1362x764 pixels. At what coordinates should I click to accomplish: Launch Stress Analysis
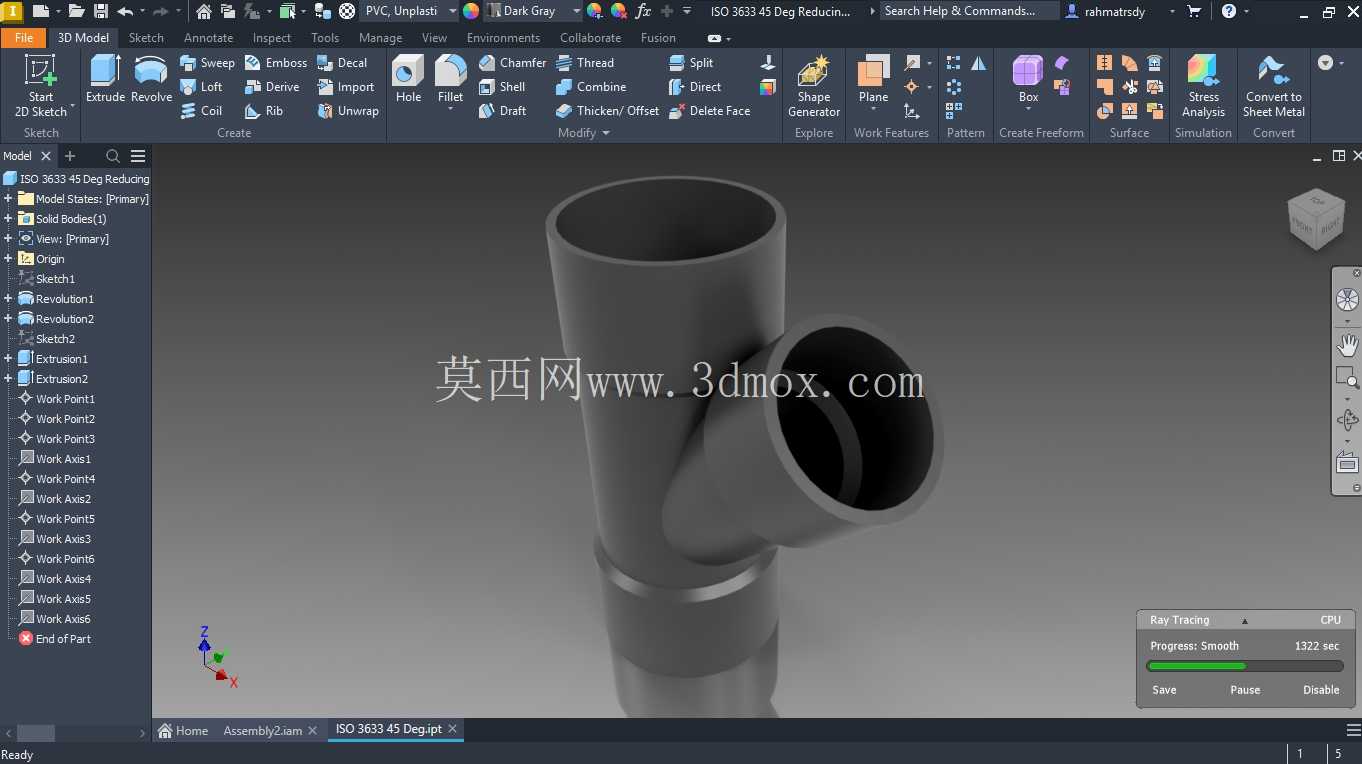[1203, 86]
